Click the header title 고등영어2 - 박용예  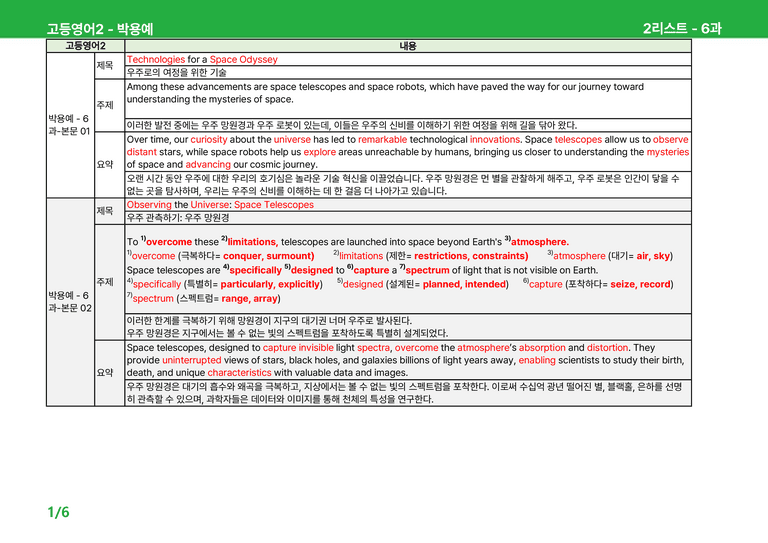[x=100, y=29]
